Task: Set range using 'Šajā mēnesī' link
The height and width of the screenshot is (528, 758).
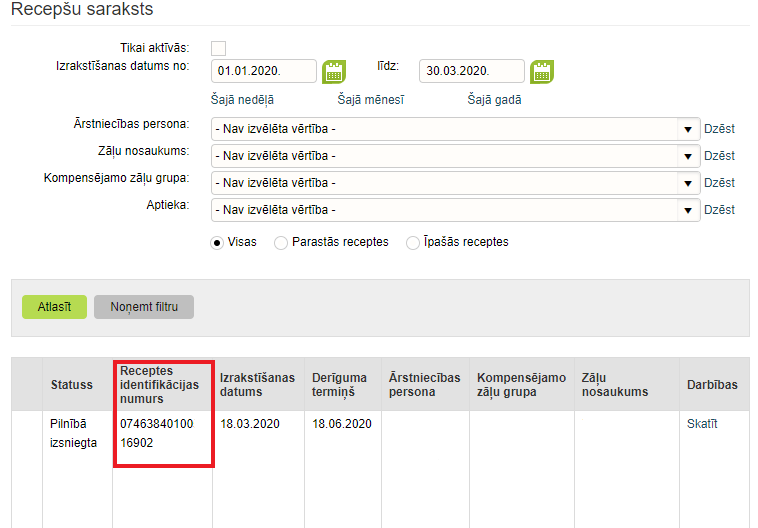Action: (371, 100)
